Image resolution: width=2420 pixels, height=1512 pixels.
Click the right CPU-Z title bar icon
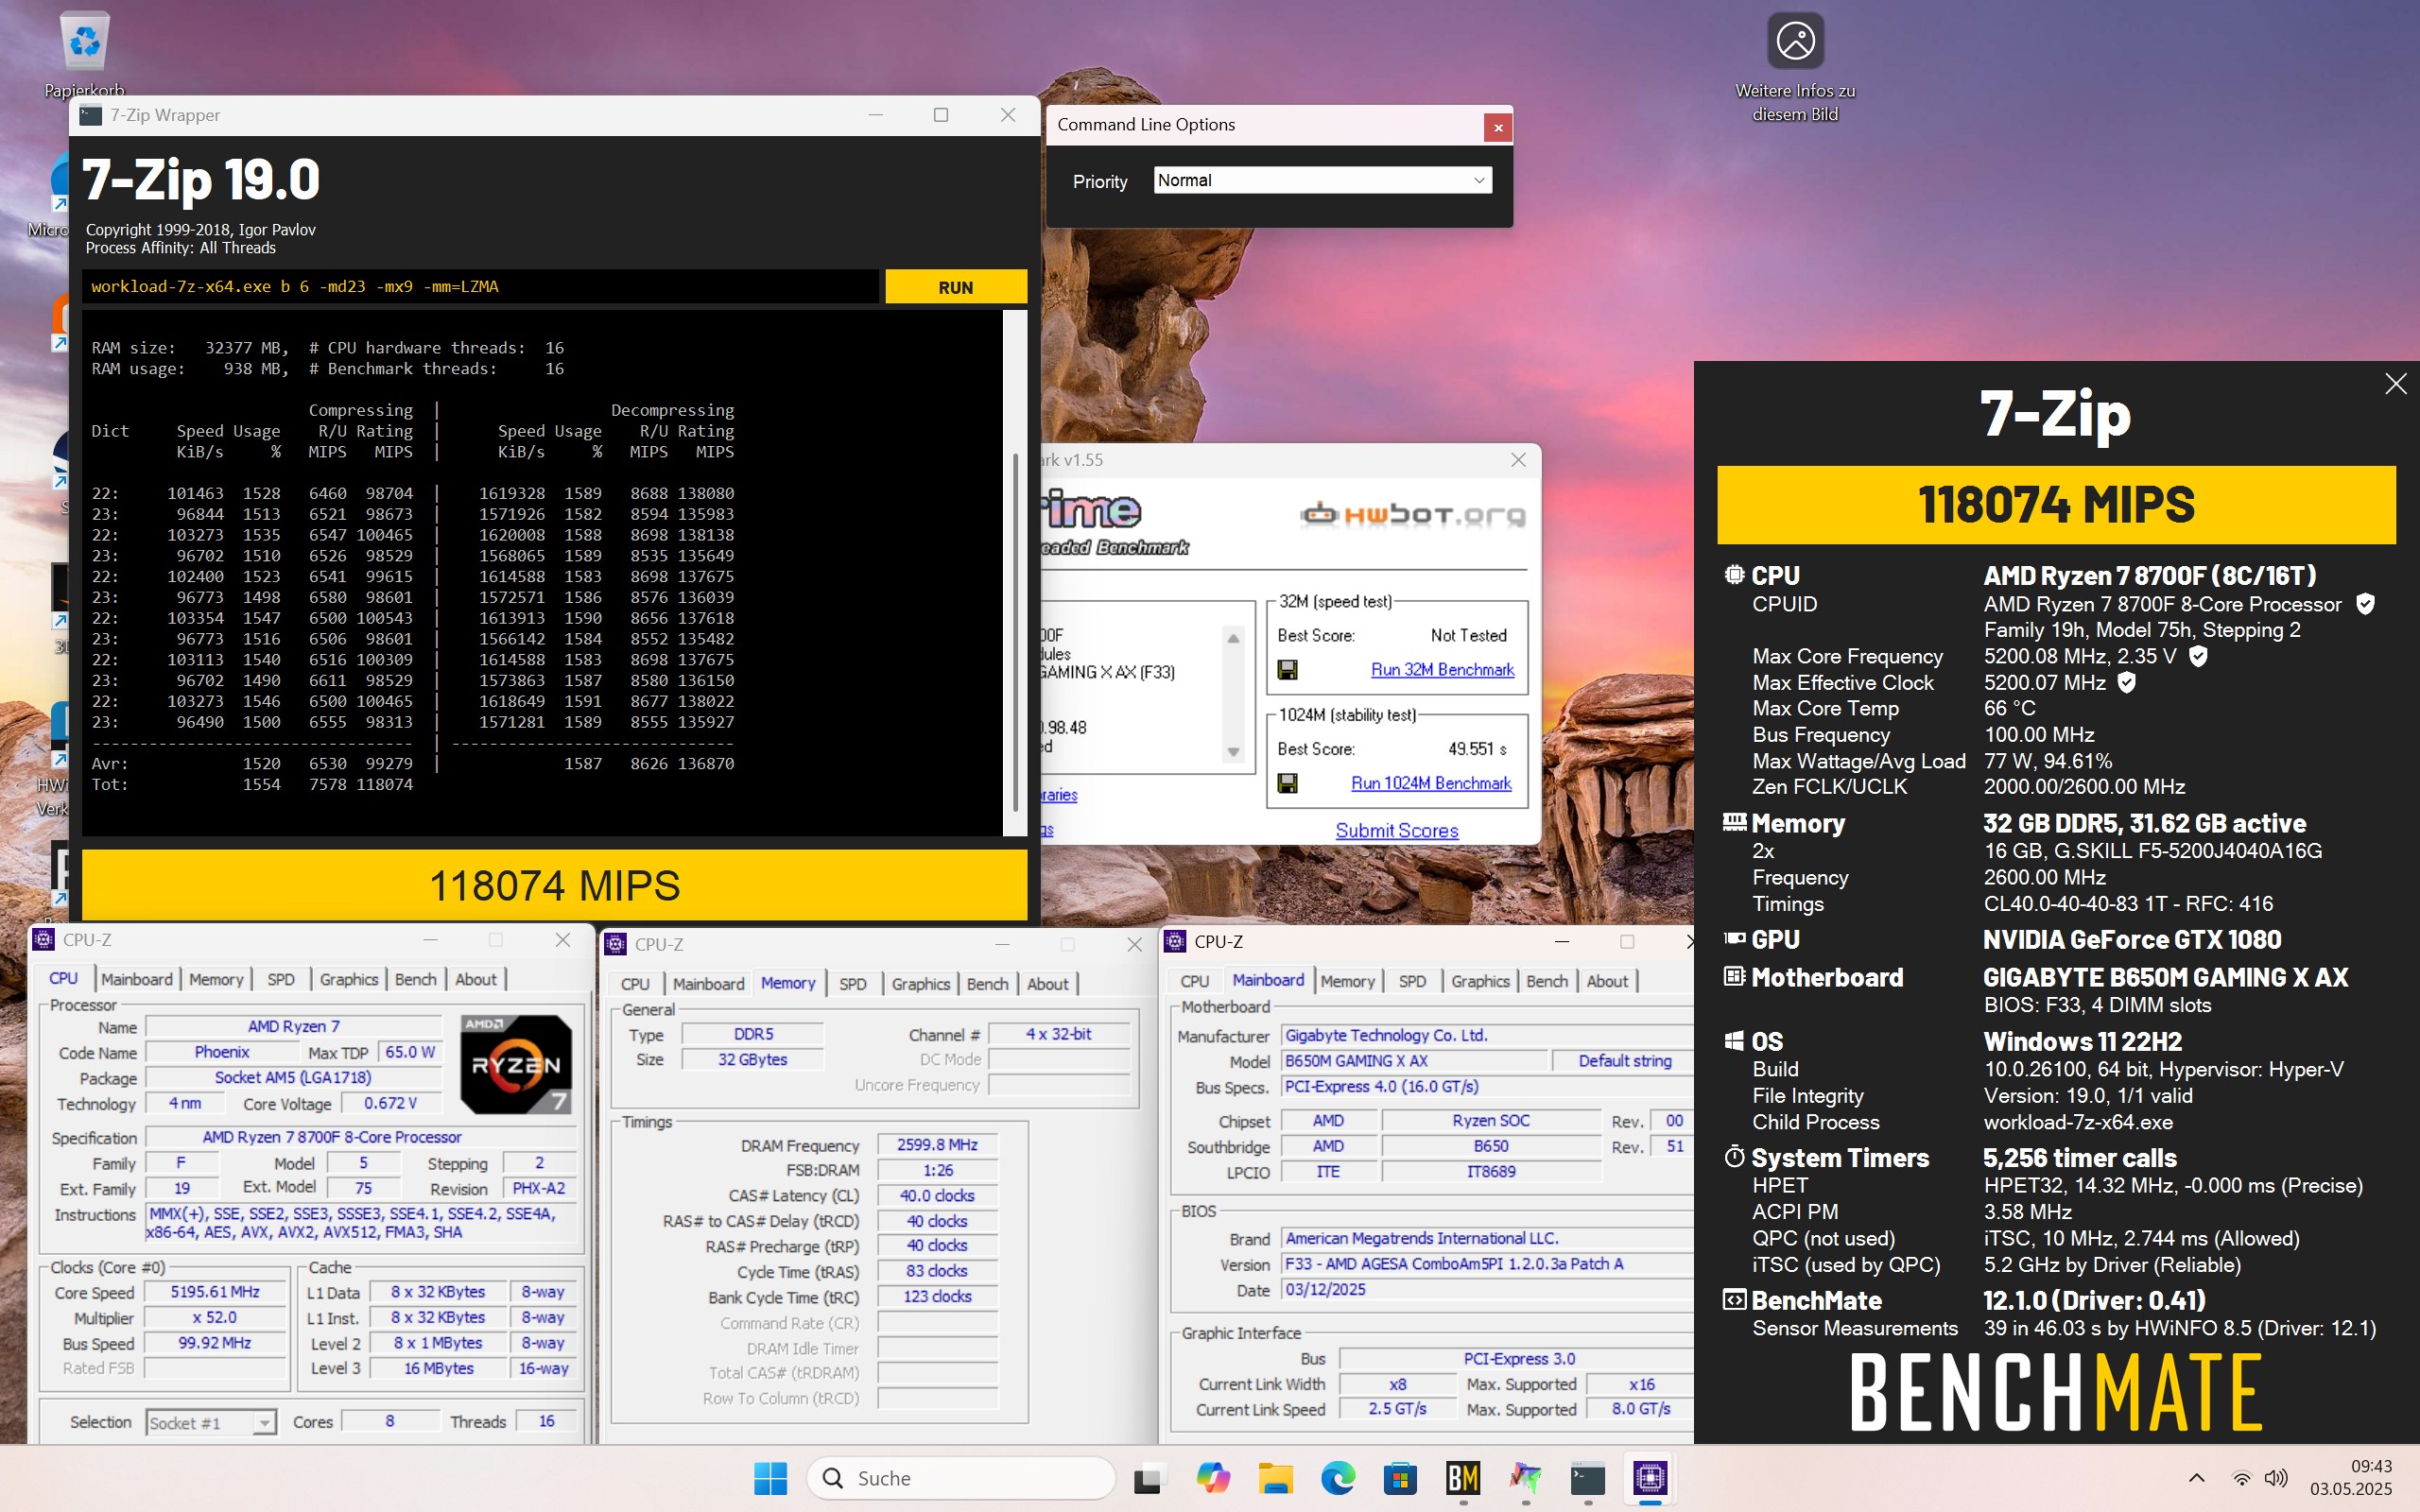(1176, 941)
